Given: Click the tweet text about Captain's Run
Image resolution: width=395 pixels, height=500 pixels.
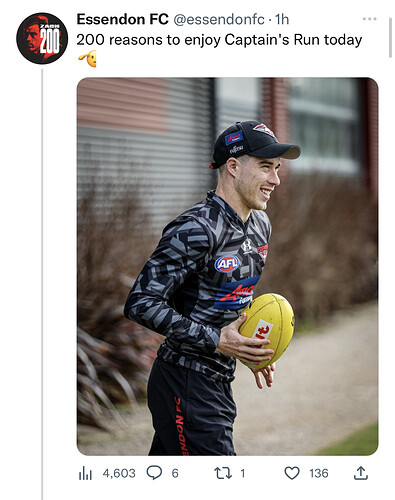Looking at the screenshot, I should click(219, 40).
